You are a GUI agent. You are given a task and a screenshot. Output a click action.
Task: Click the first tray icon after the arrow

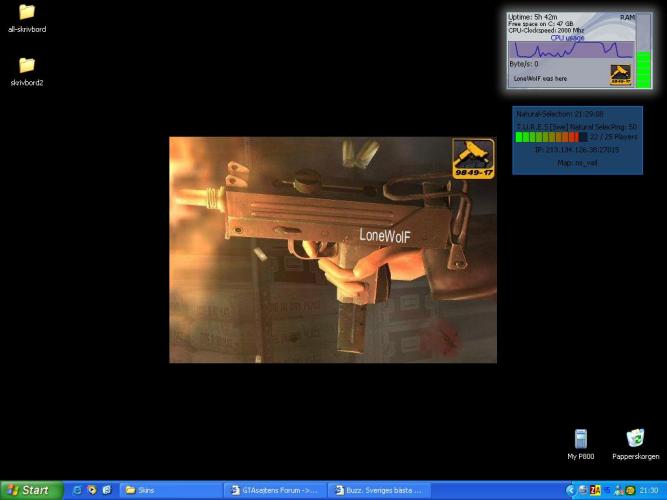click(583, 491)
